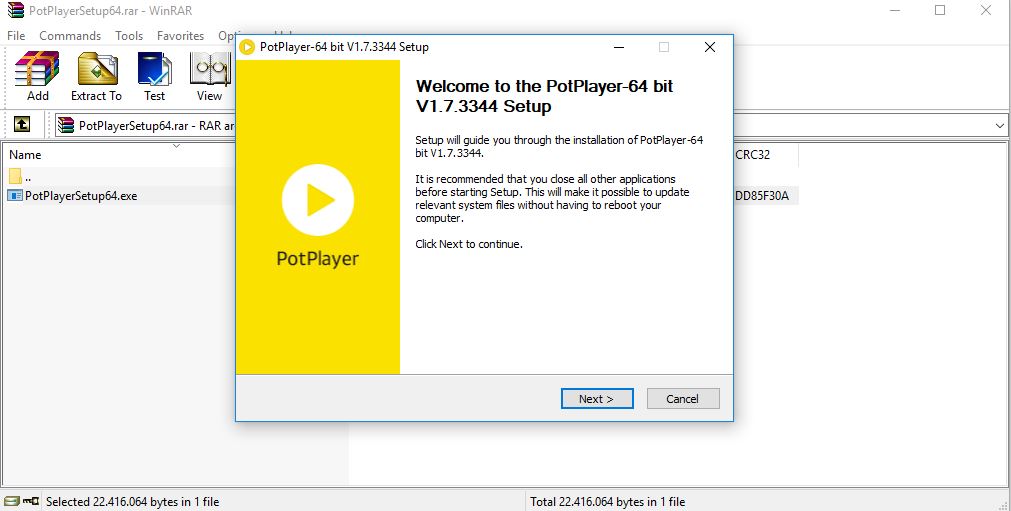The image size is (1011, 511).
Task: Click the WinRAR title bar app icon
Action: click(x=15, y=10)
